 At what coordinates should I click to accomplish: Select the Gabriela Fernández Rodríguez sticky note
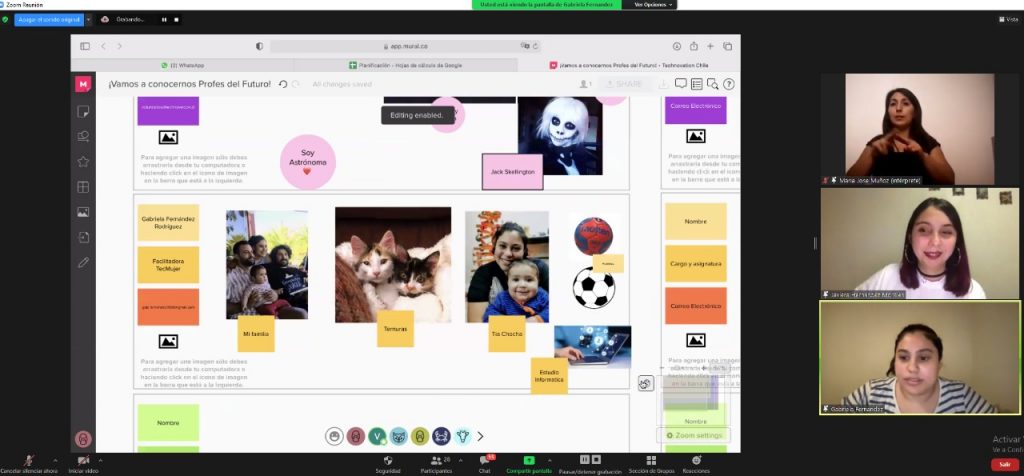pyautogui.click(x=168, y=223)
